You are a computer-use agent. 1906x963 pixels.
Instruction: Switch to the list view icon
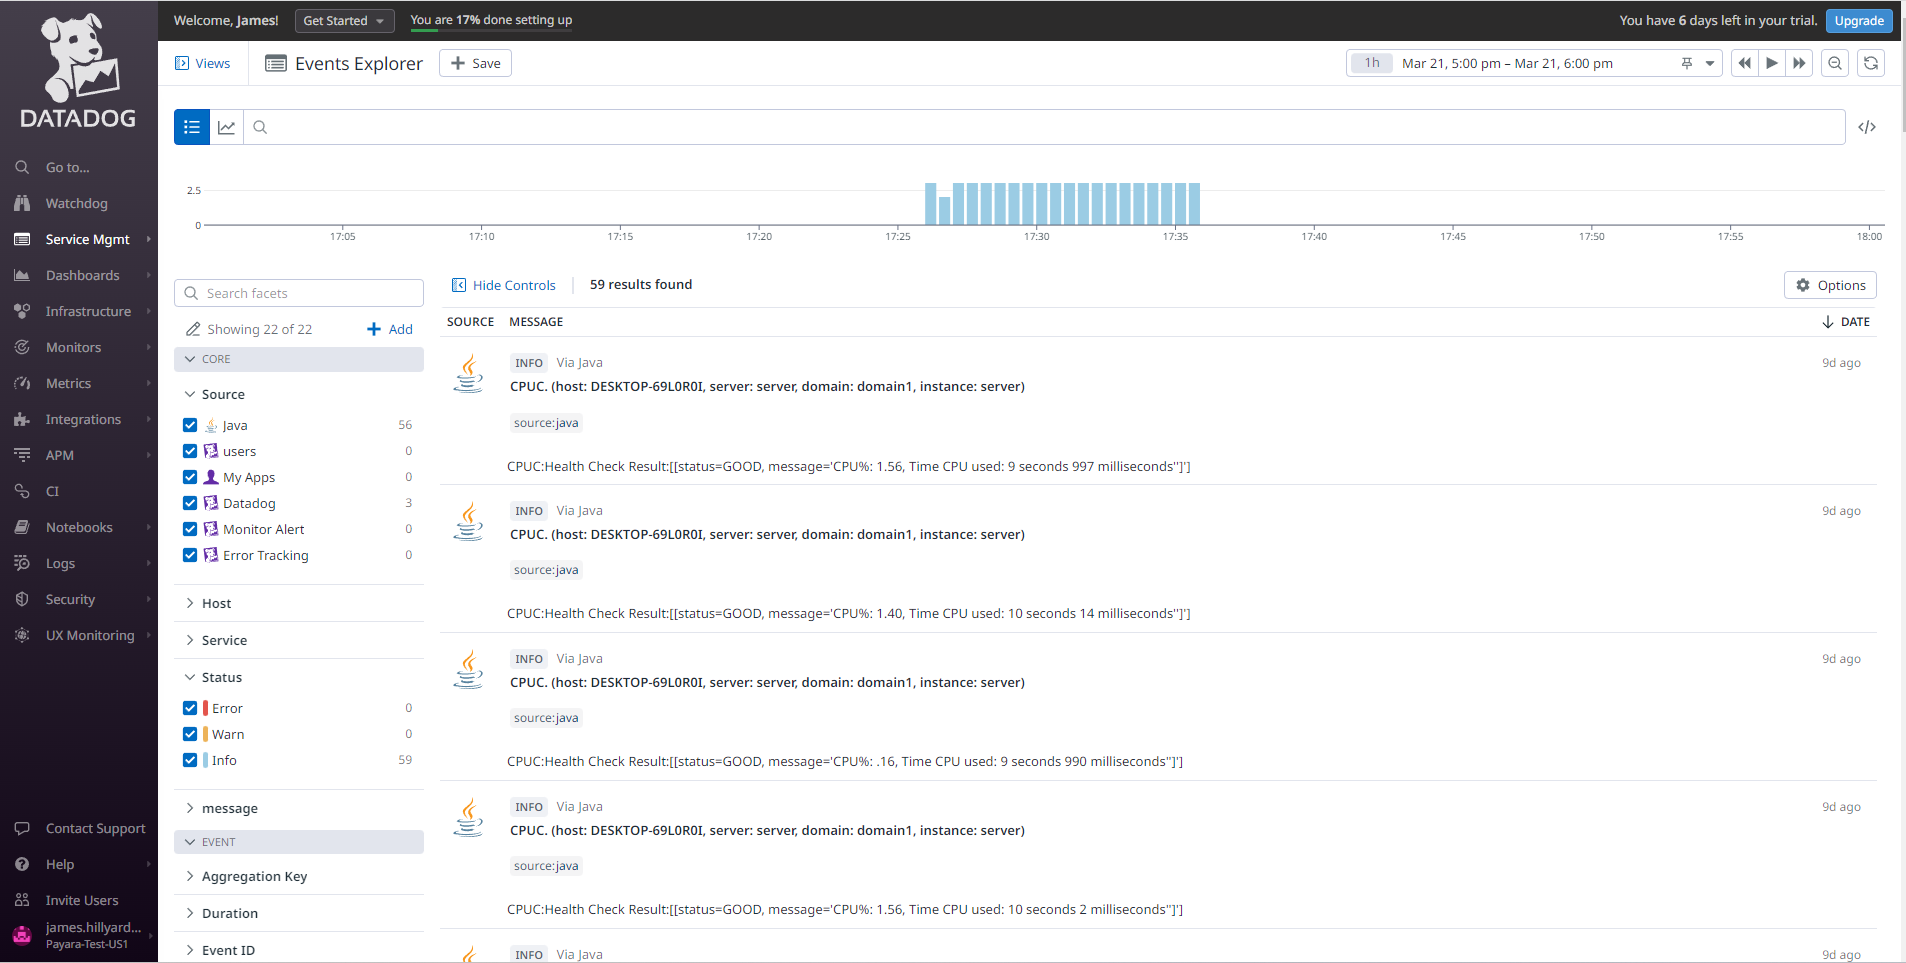pyautogui.click(x=191, y=127)
